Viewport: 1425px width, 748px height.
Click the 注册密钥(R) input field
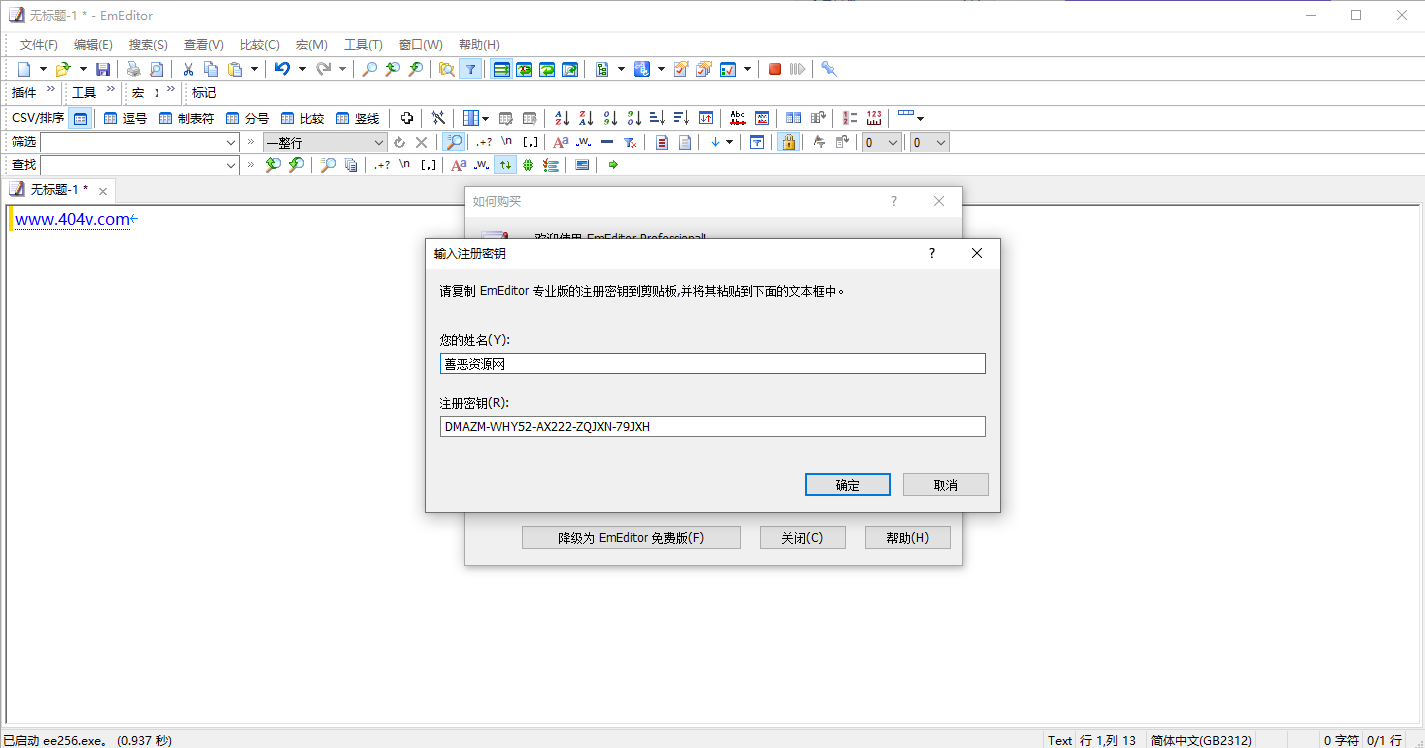pos(713,427)
